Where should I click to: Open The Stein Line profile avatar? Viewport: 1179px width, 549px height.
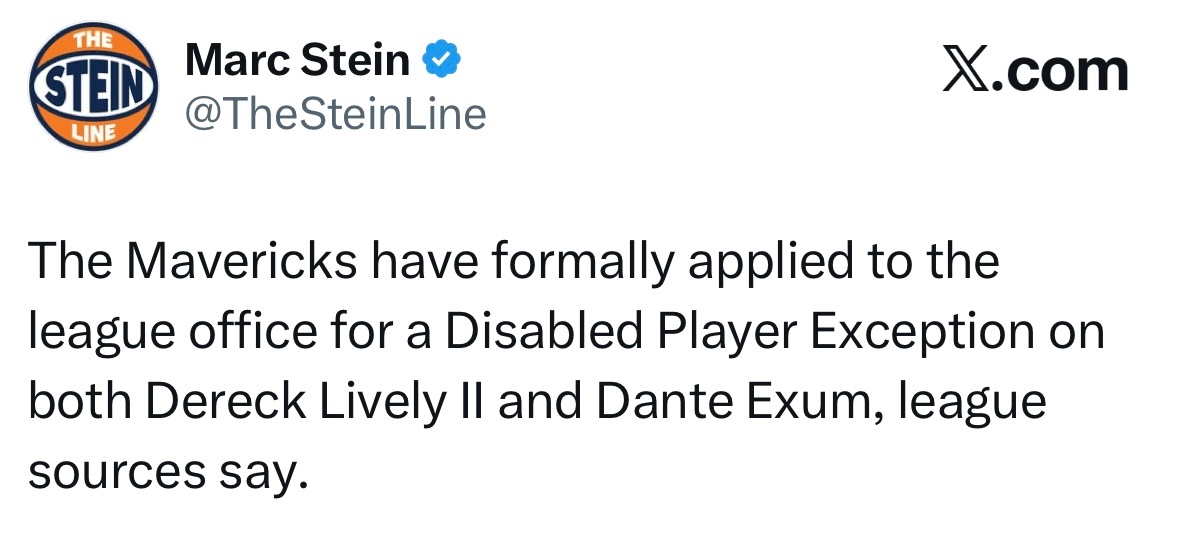coord(93,86)
